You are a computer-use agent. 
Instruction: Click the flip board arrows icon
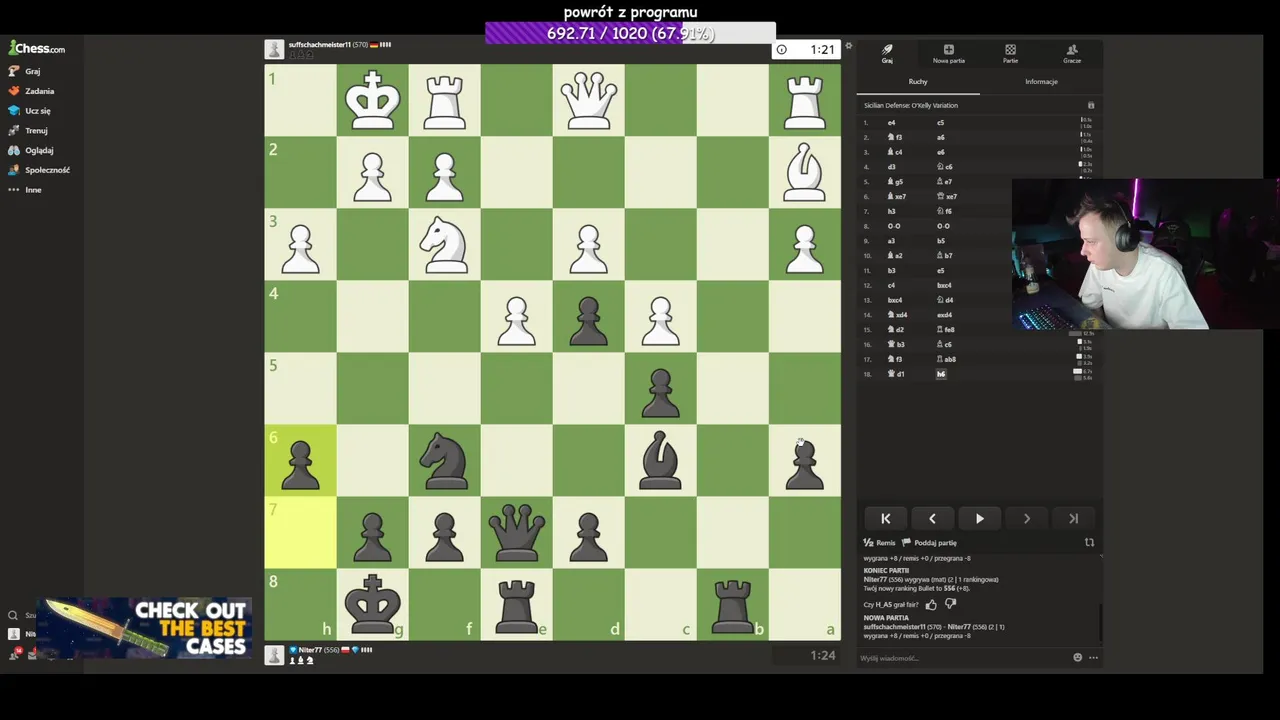(x=1089, y=543)
